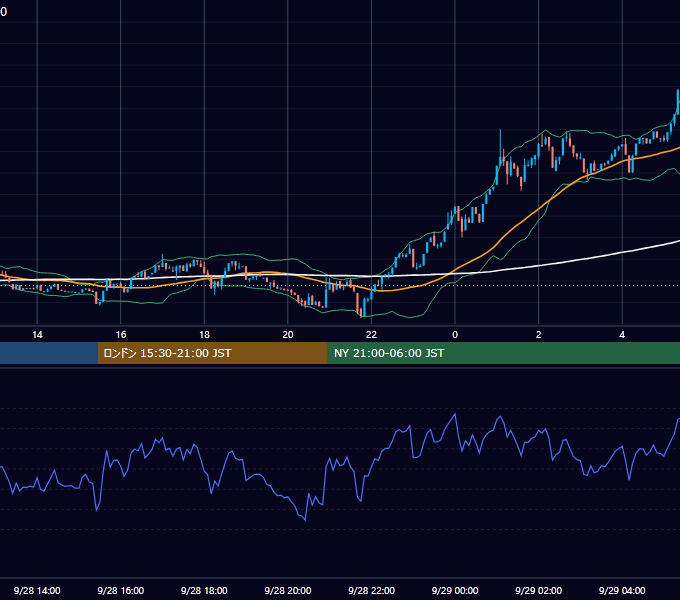680x600 pixels.
Task: Click the 9/29 04:00 time label
Action: click(622, 590)
